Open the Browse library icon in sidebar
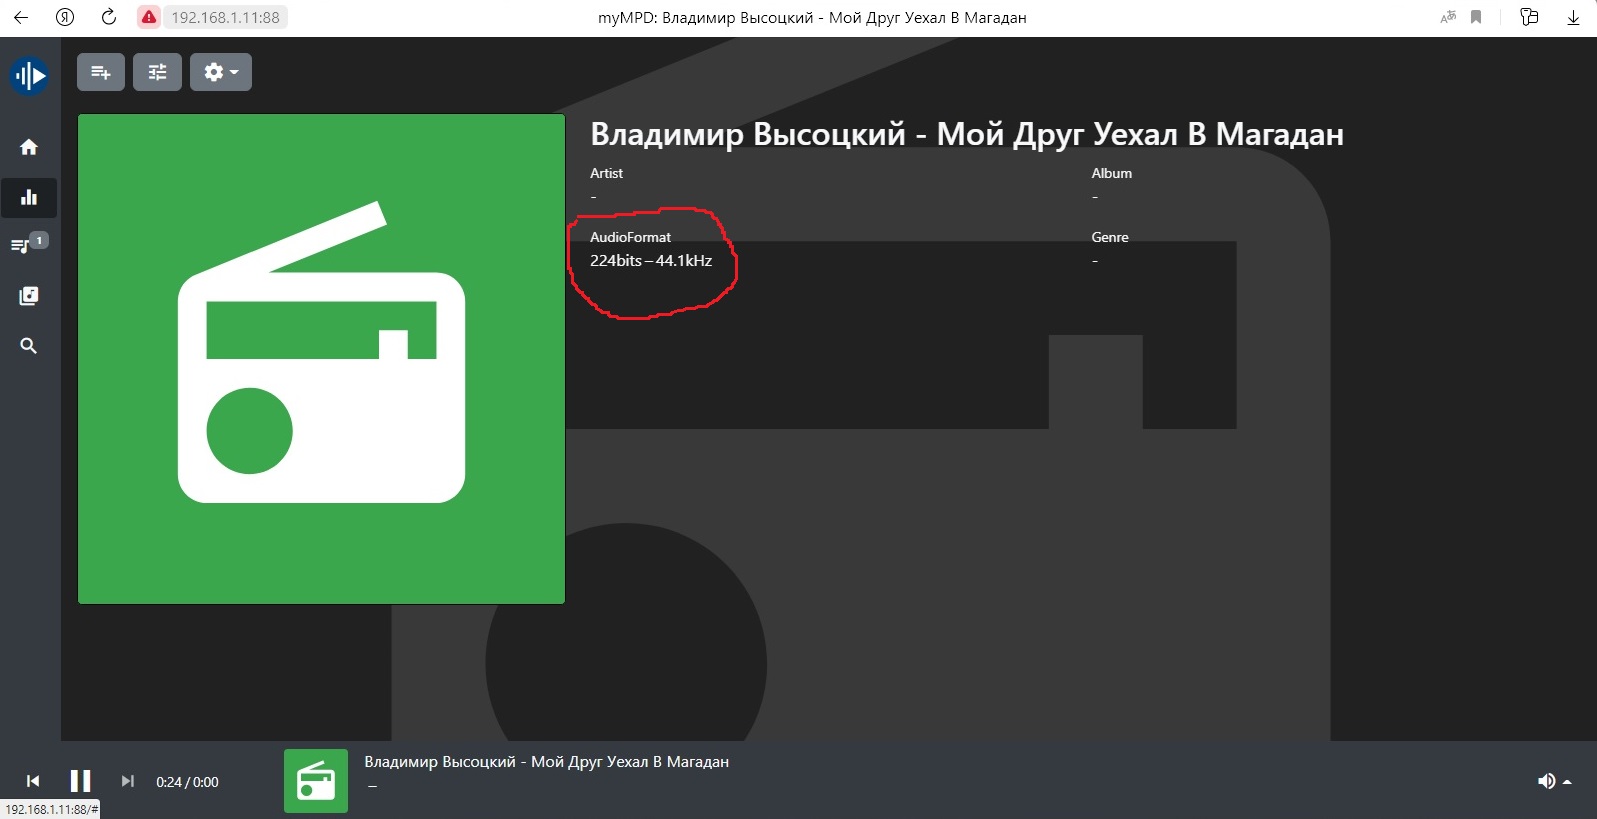Viewport: 1597px width, 819px height. (29, 296)
